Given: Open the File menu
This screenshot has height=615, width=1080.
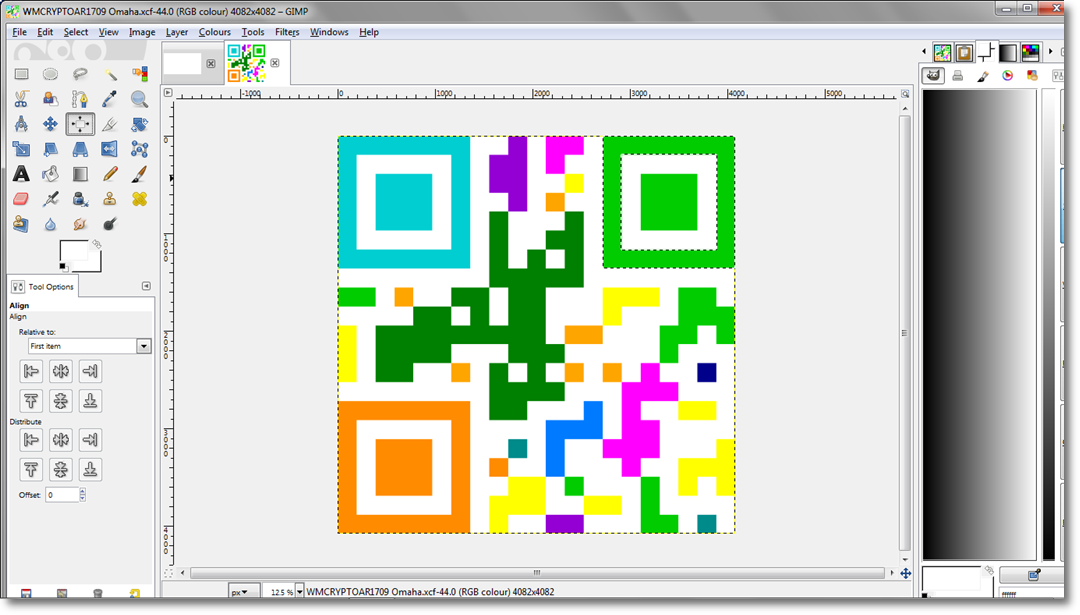Looking at the screenshot, I should click(x=19, y=32).
